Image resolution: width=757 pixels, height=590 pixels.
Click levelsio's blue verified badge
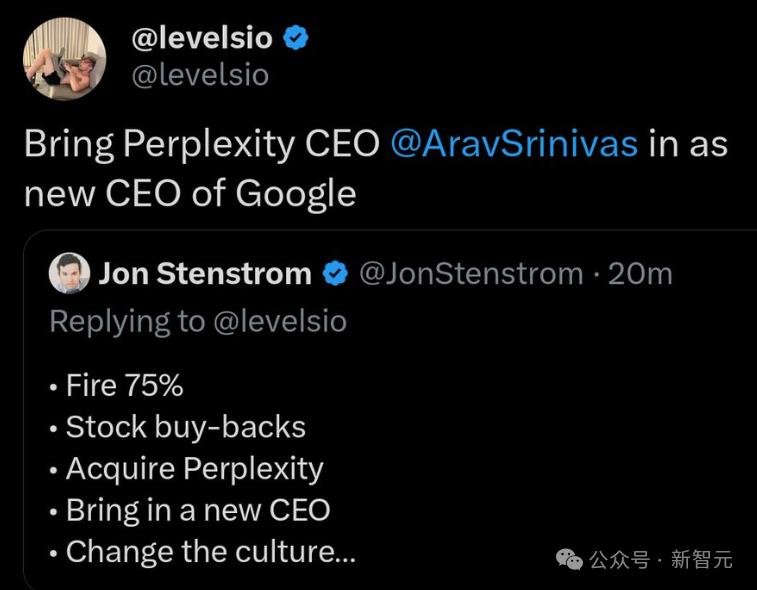point(296,38)
